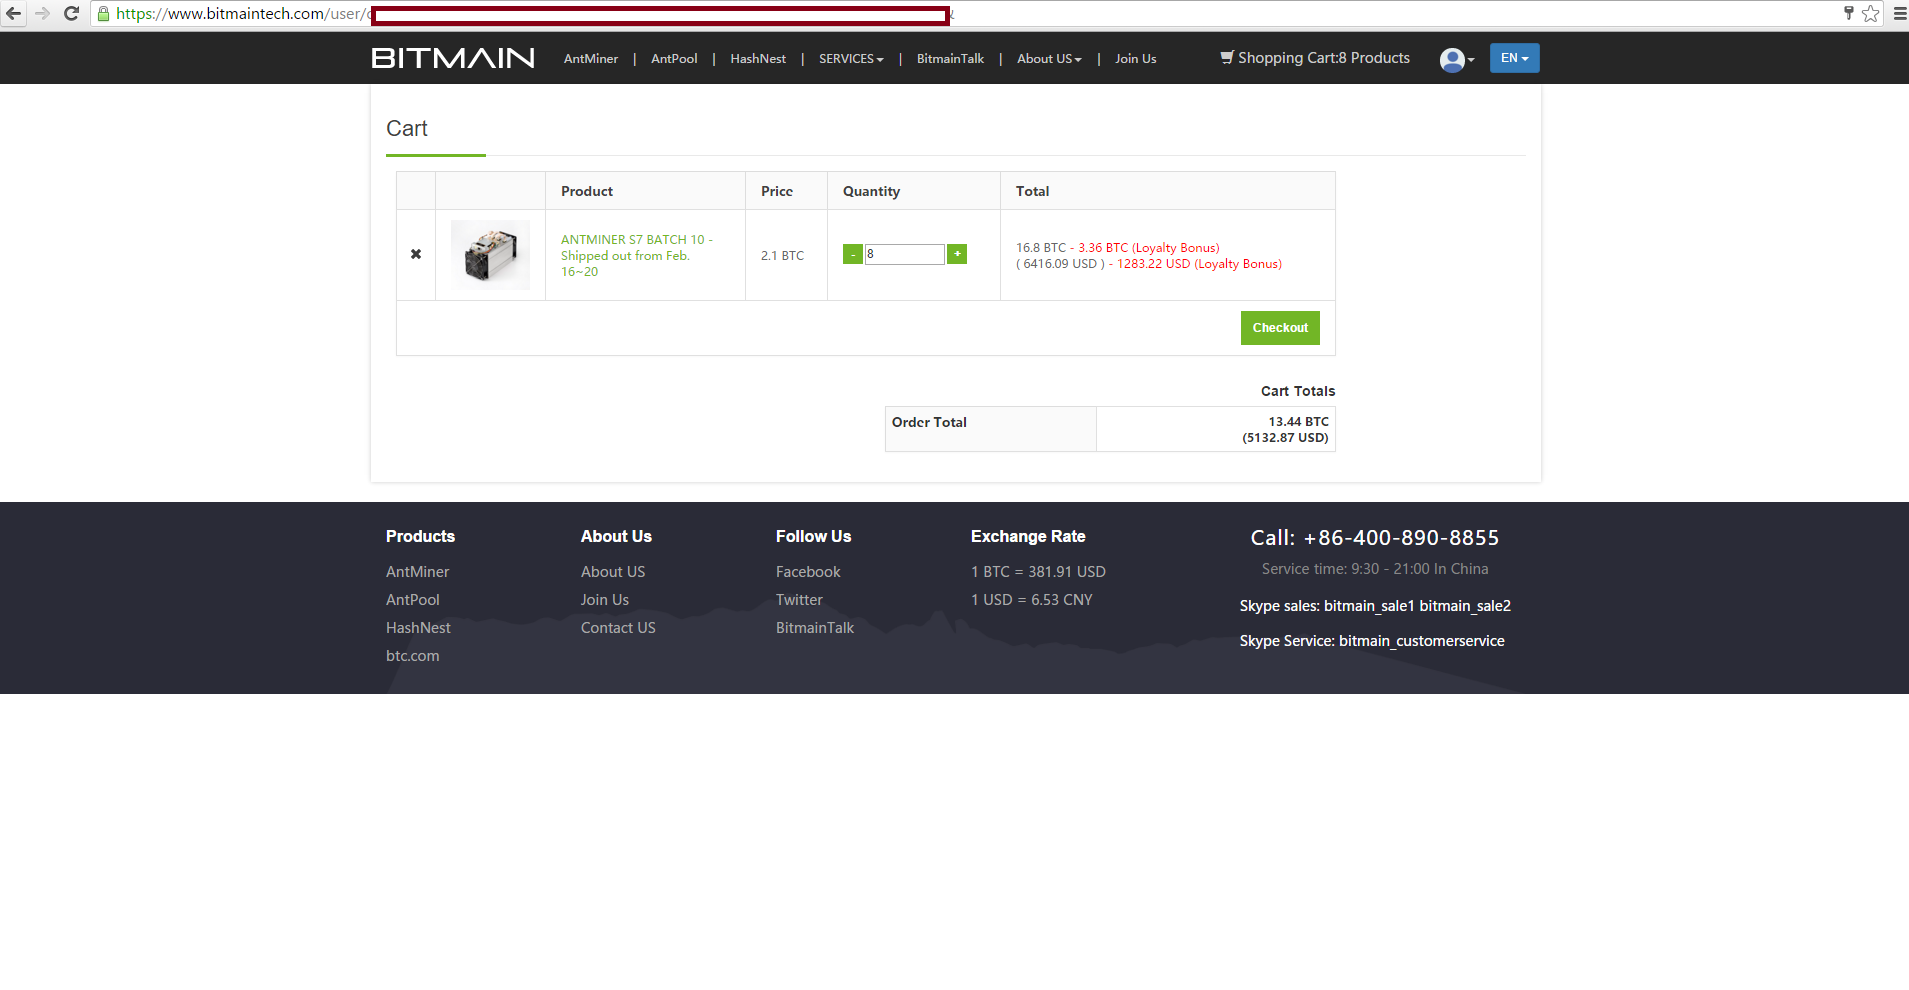Click the '3.36 BTC (Loyalty Bonus)' text
The width and height of the screenshot is (1909, 990).
pos(1149,248)
